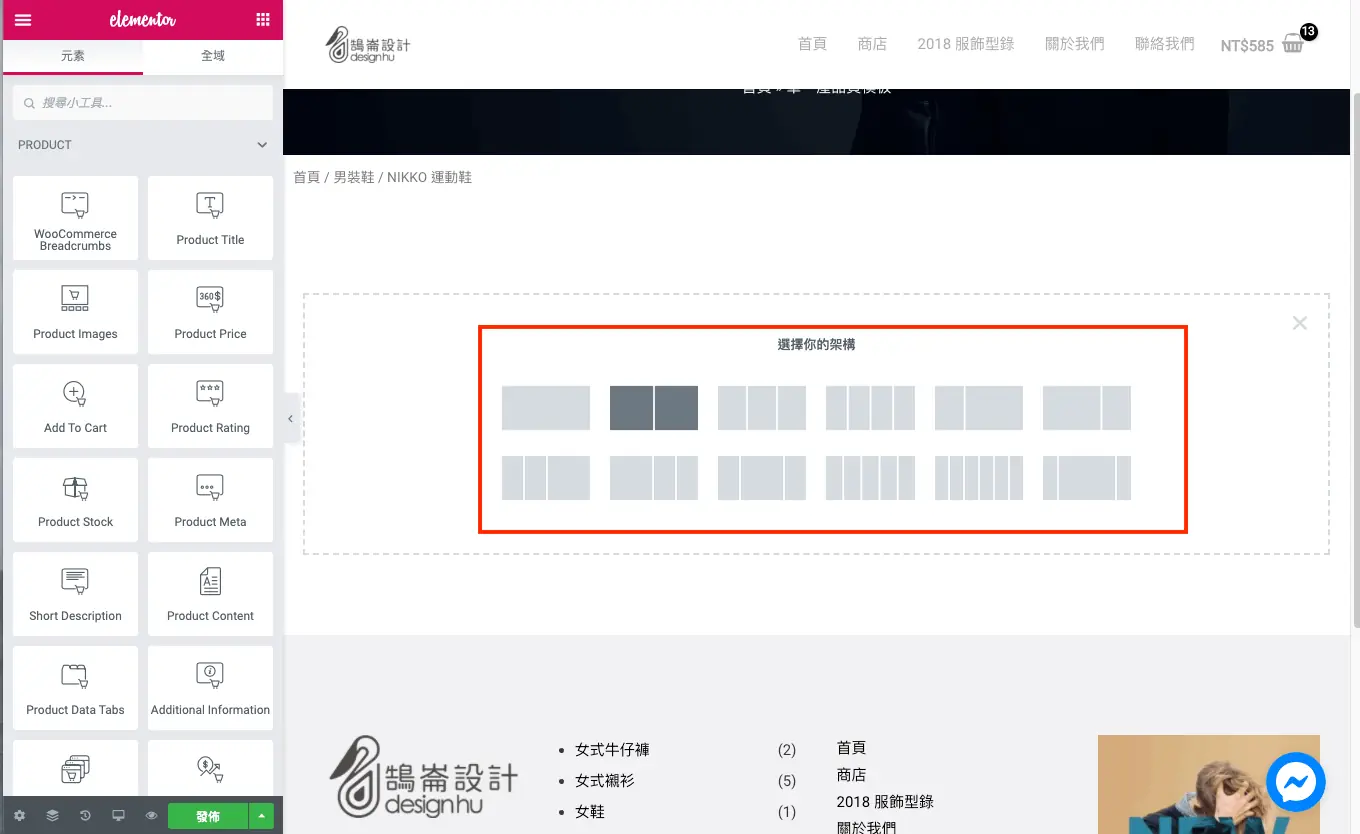Click the 2018 服飾型錄 footer link
The height and width of the screenshot is (834, 1360).
click(885, 802)
